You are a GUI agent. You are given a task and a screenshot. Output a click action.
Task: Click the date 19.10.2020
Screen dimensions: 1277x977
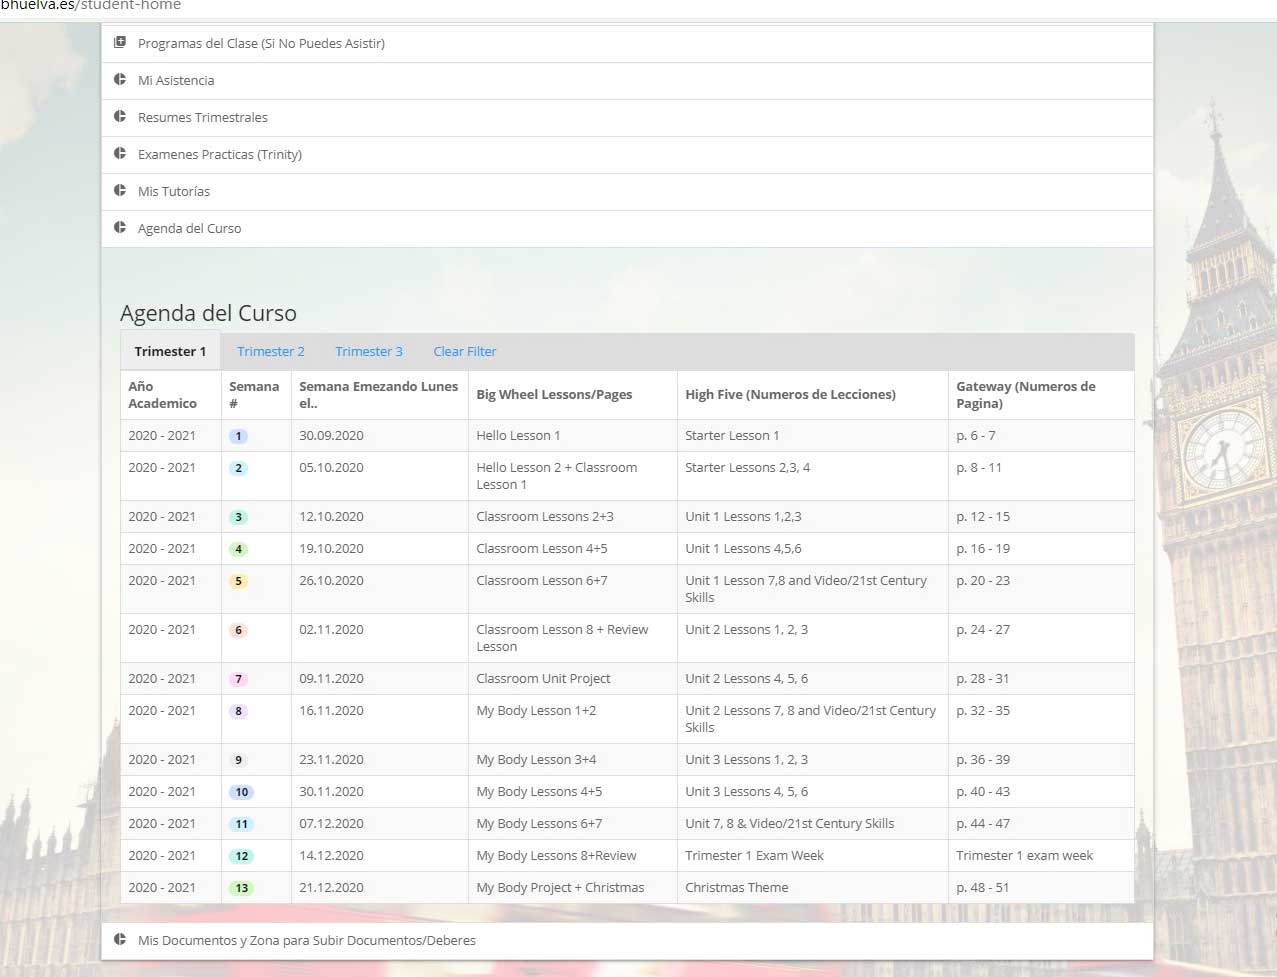(x=331, y=549)
